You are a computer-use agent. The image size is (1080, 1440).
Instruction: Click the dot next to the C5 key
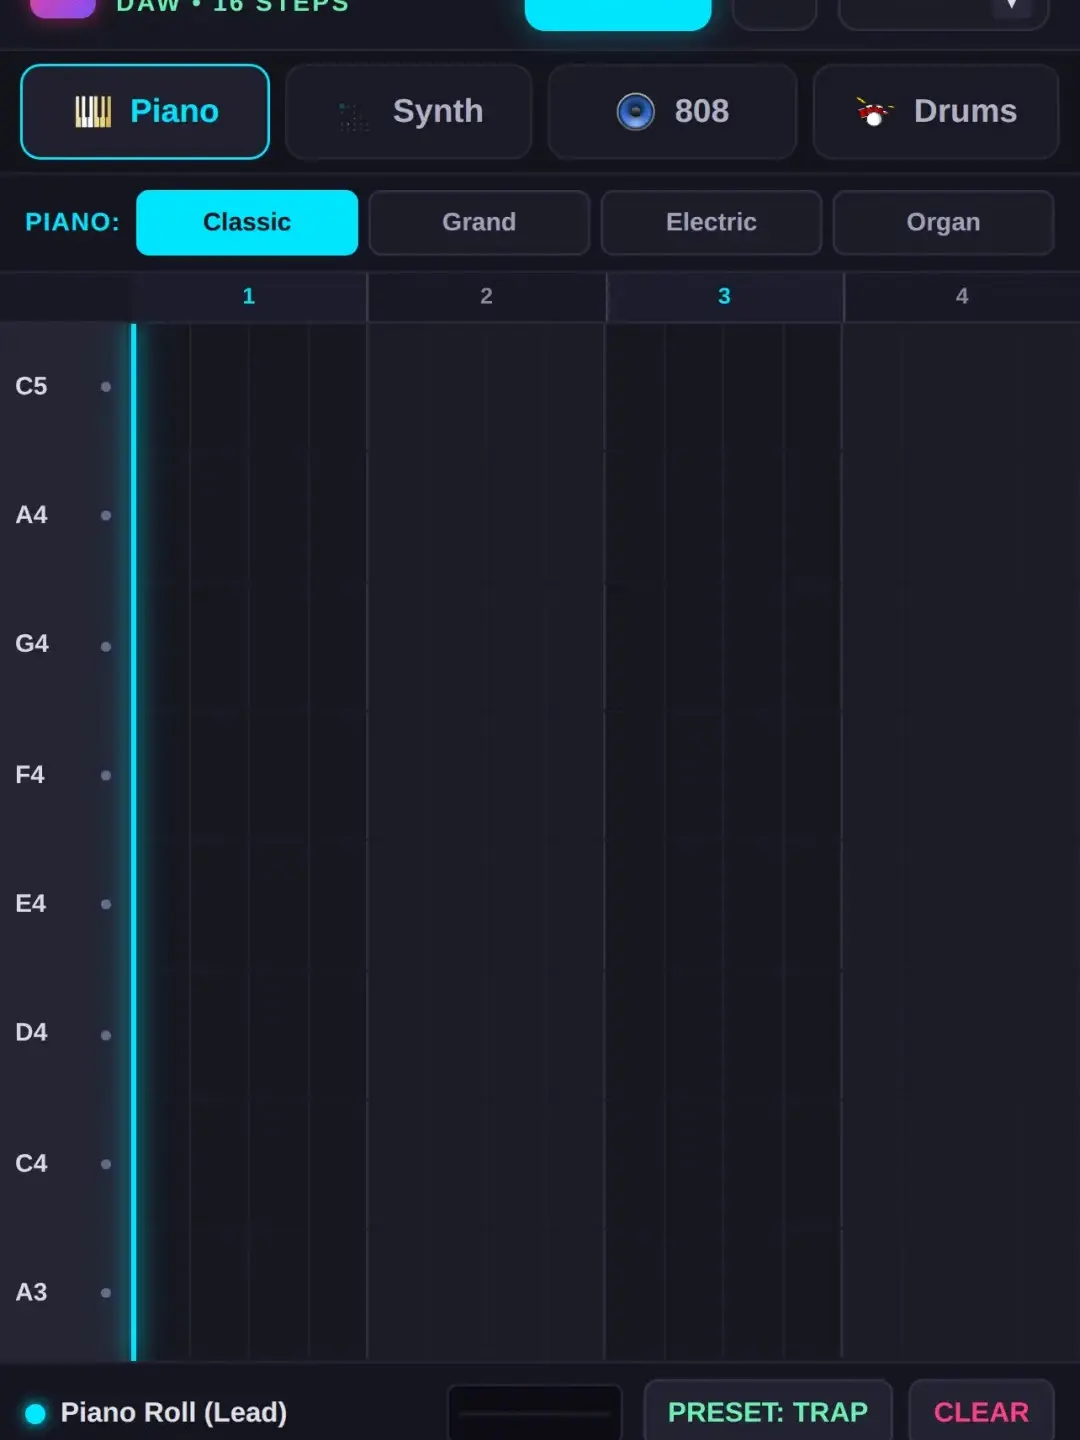106,387
